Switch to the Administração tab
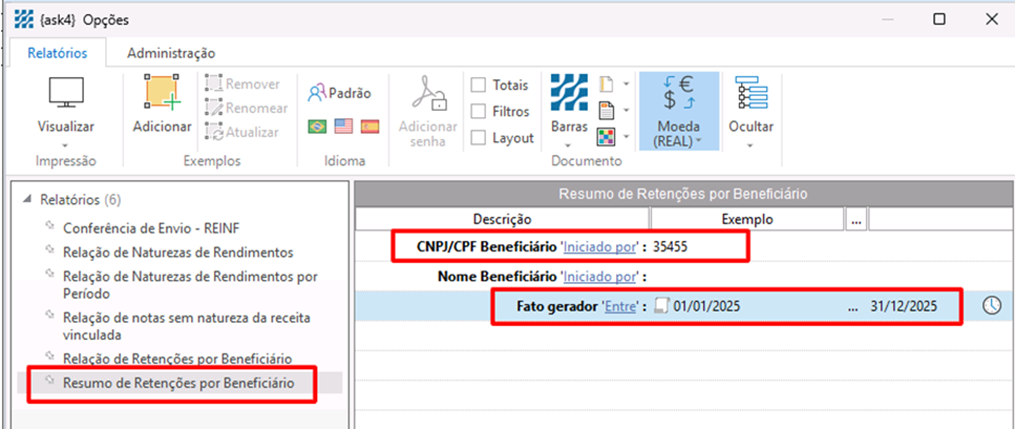Viewport: 1015px width, 429px height. click(x=171, y=53)
